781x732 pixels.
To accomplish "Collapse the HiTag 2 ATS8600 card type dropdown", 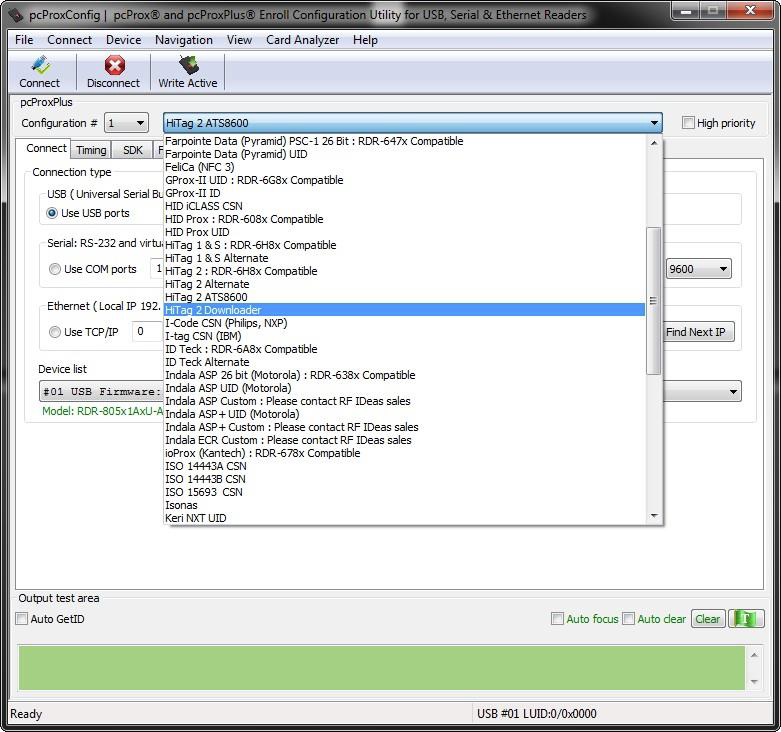I will tap(655, 123).
